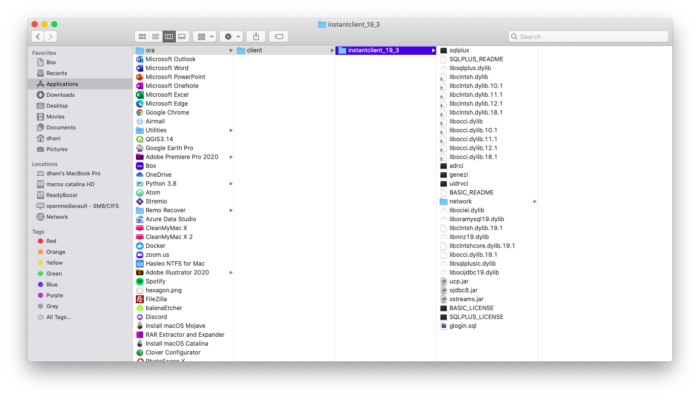This screenshot has height=398, width=700.
Task: Select Docker app icon
Action: (140, 246)
